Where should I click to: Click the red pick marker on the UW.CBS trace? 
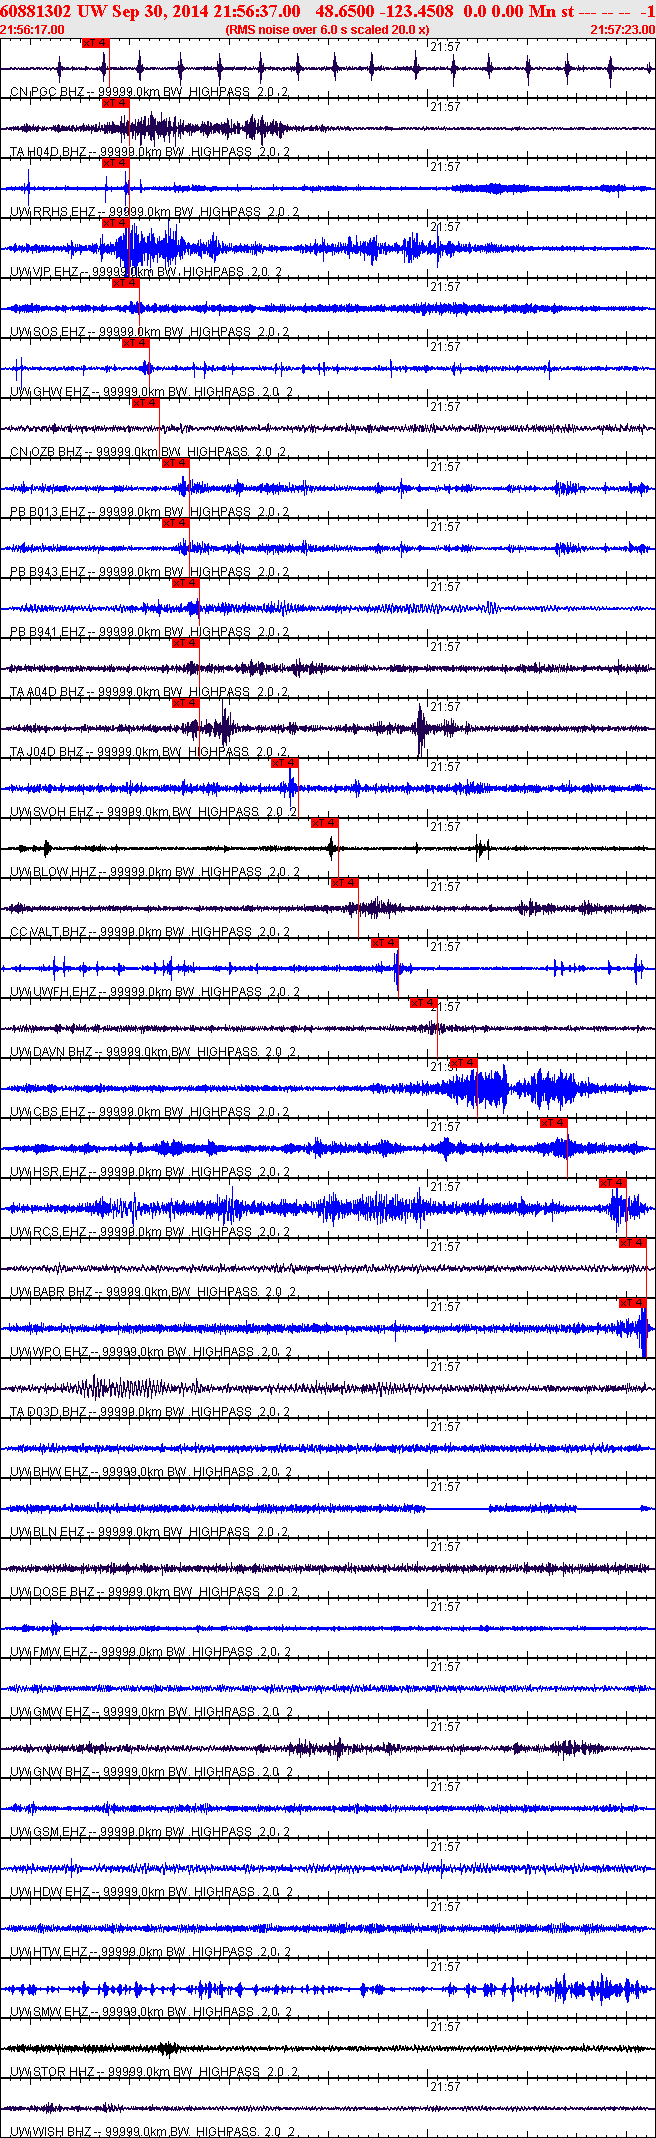464,1063
